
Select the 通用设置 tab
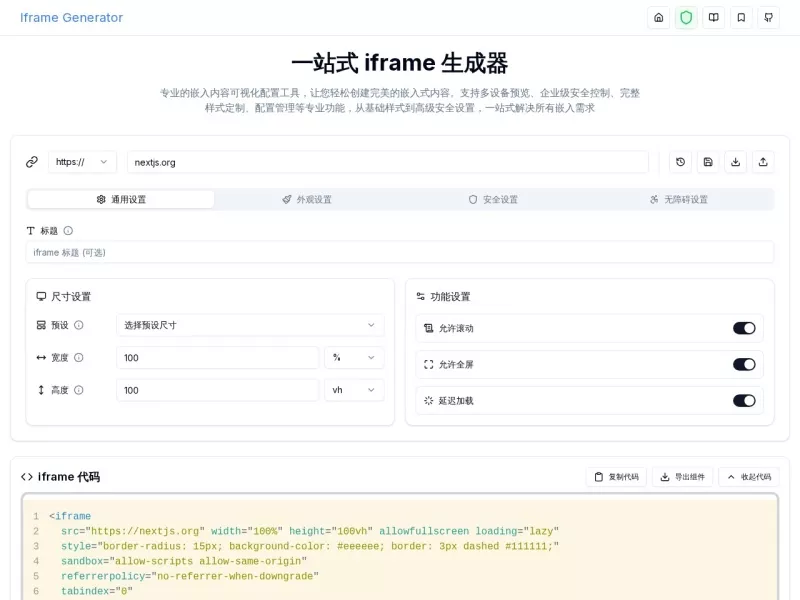[x=121, y=199]
